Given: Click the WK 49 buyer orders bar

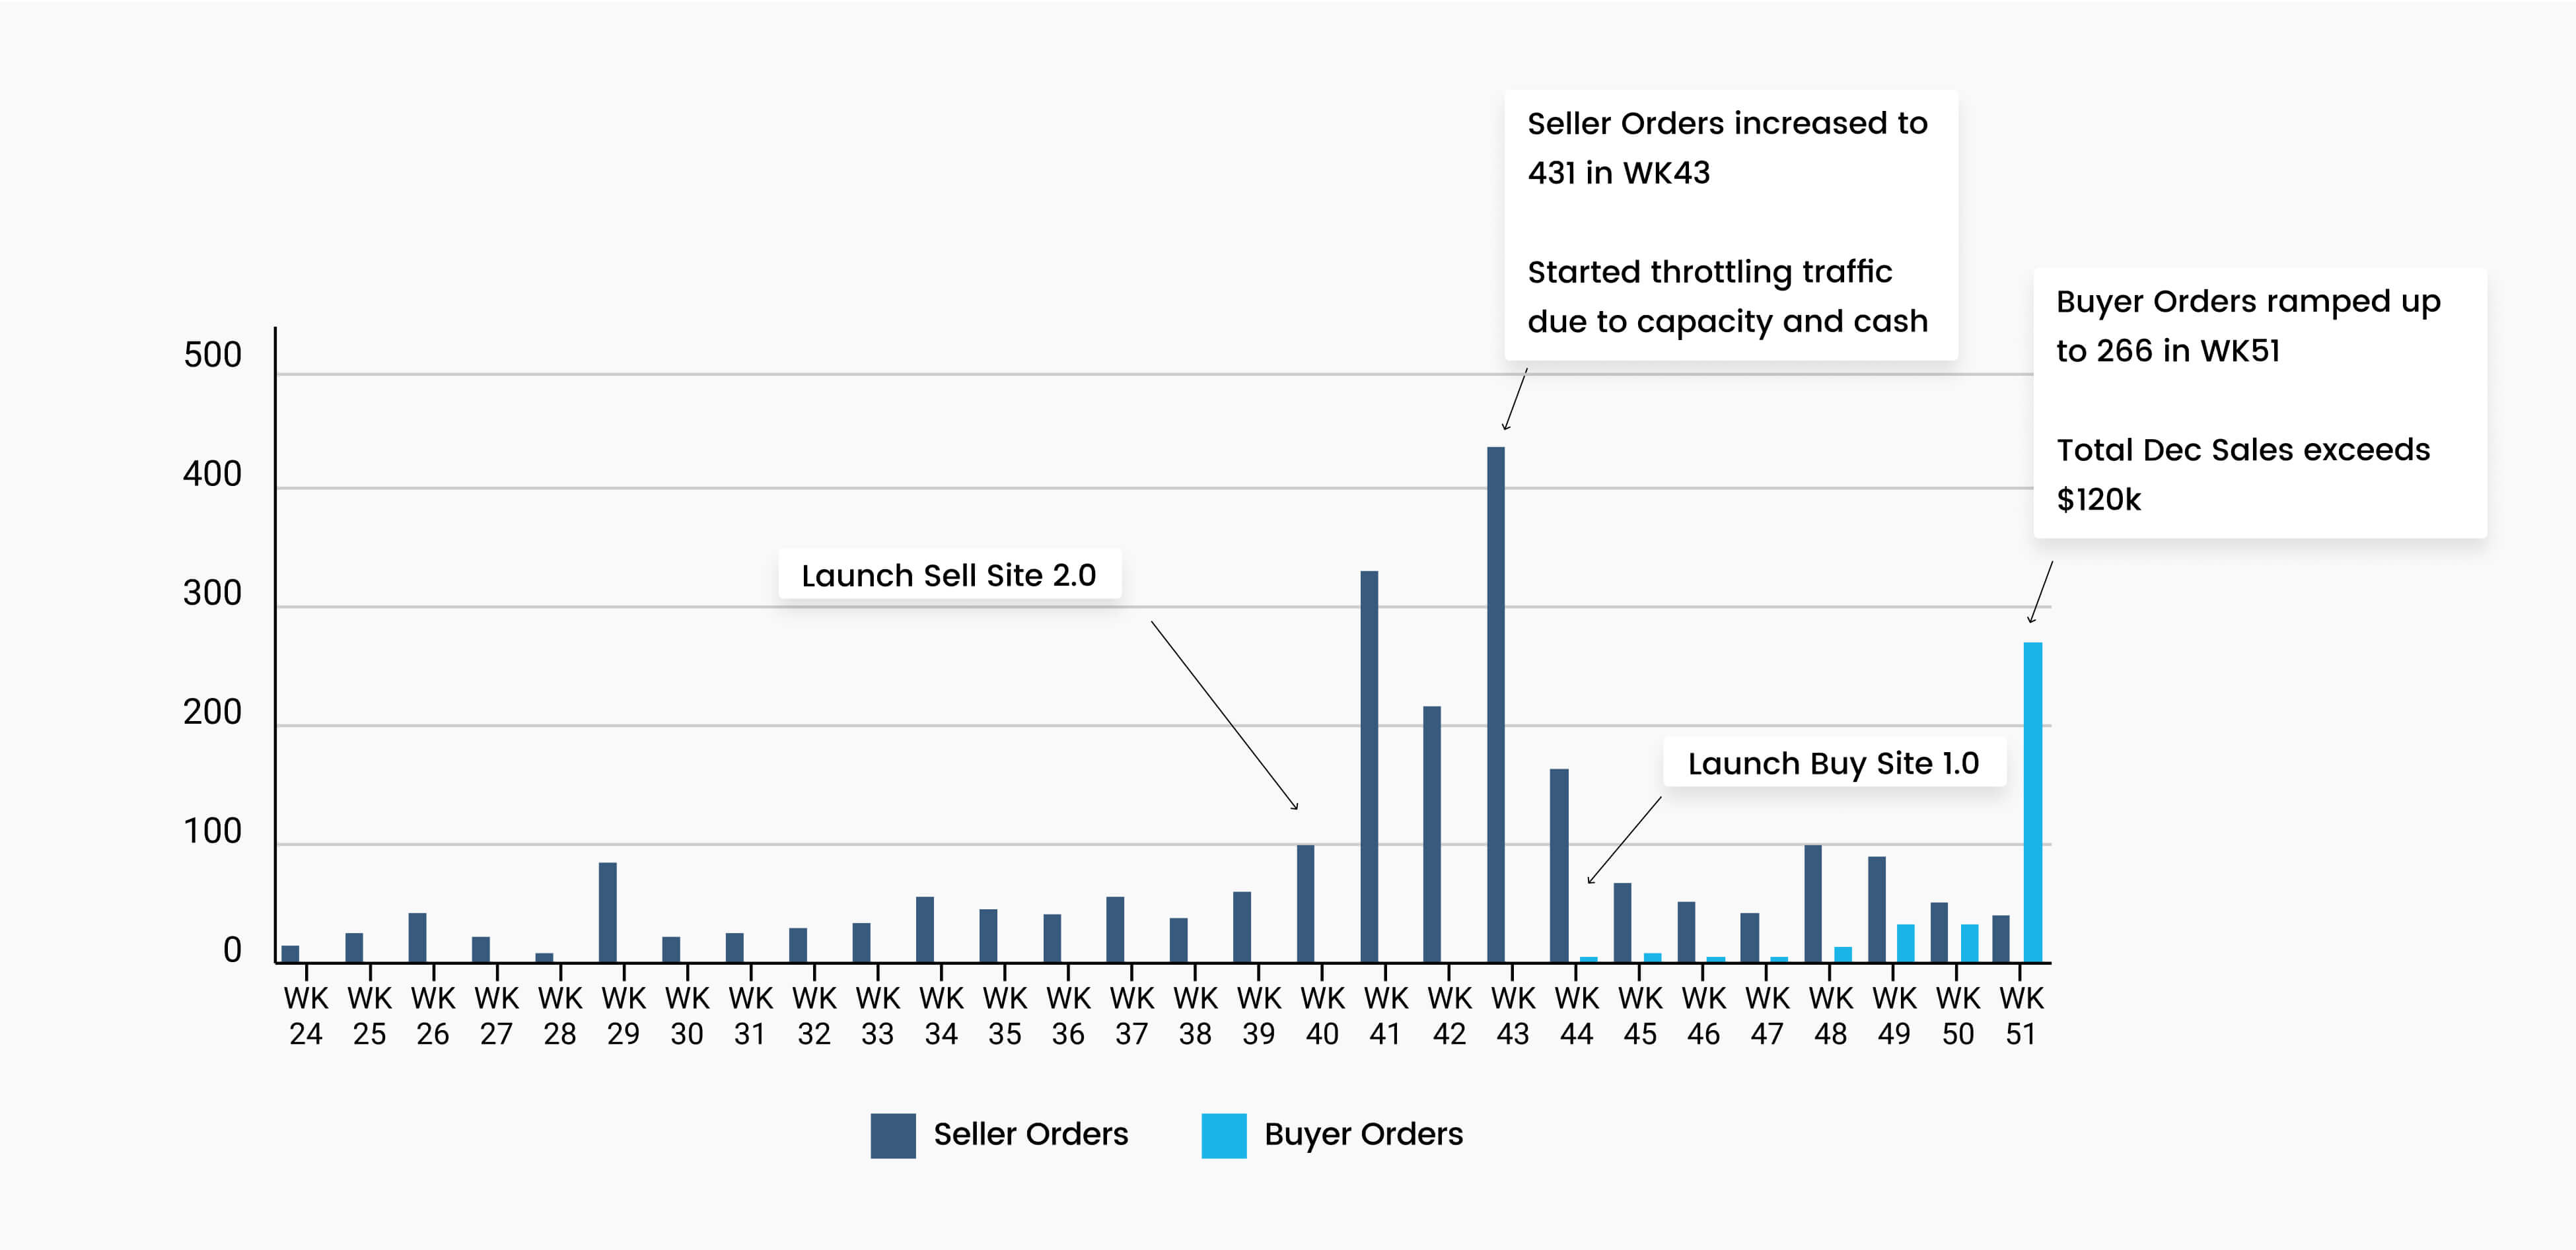Looking at the screenshot, I should pos(1906,943).
